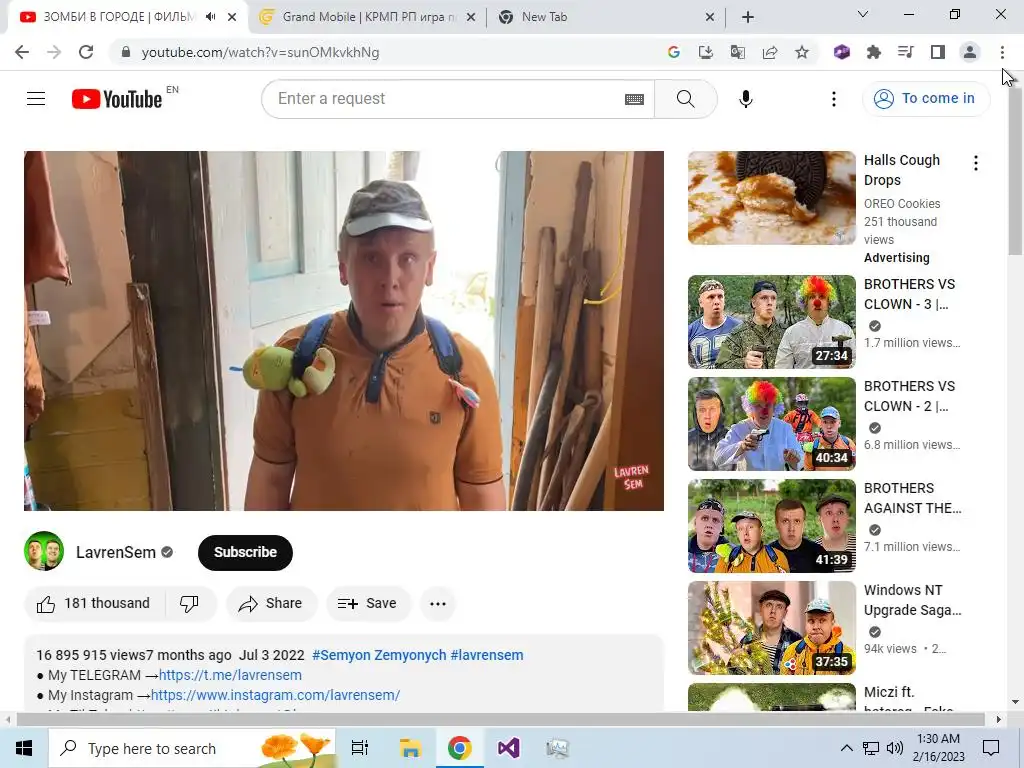Screen dimensions: 1024x768
Task: Open Windows NT Upgrade Saga thumbnail
Action: point(772,628)
